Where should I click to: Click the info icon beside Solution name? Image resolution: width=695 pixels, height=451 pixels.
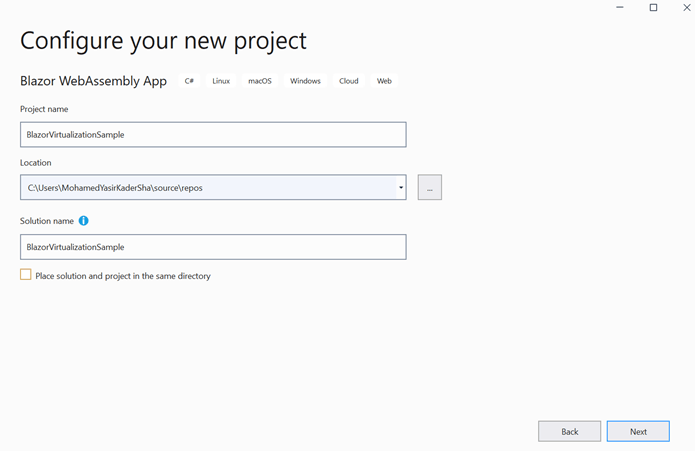click(84, 221)
